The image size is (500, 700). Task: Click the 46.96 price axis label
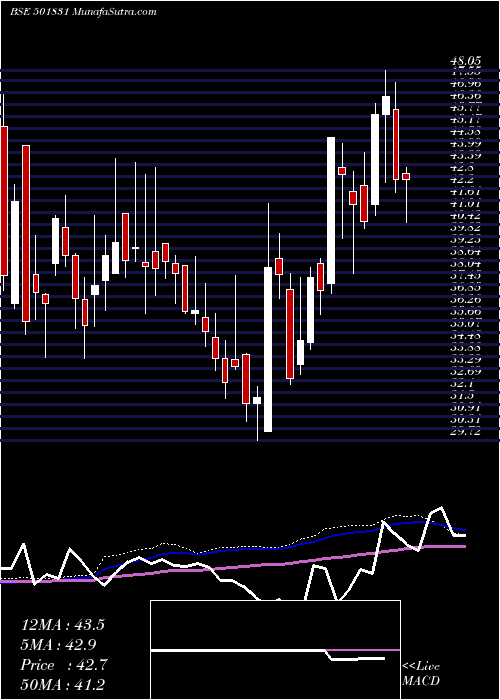(x=466, y=83)
